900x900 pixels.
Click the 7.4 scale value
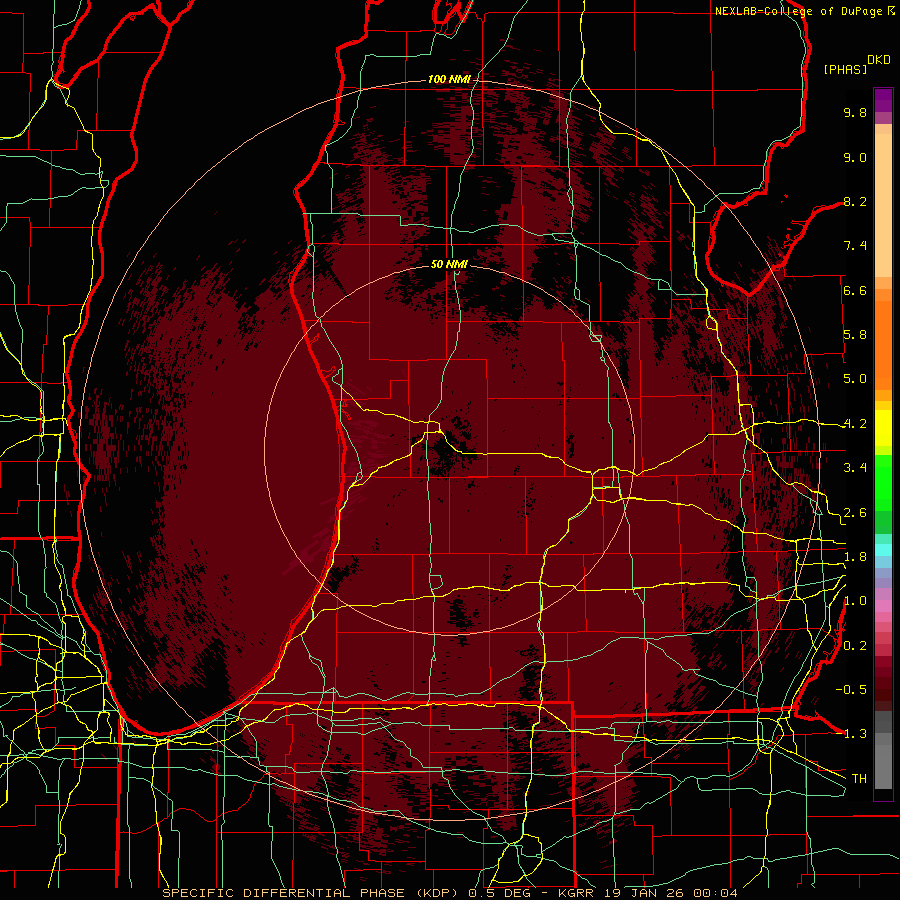pos(855,246)
